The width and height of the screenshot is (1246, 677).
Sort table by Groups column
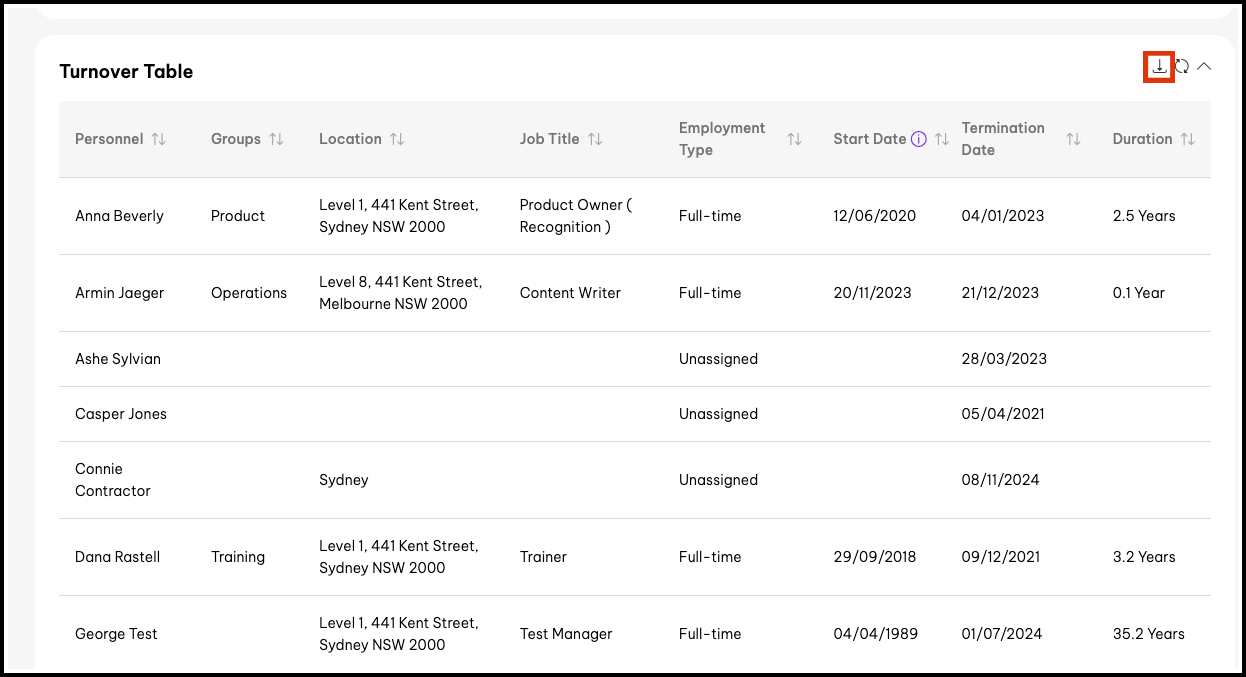276,140
